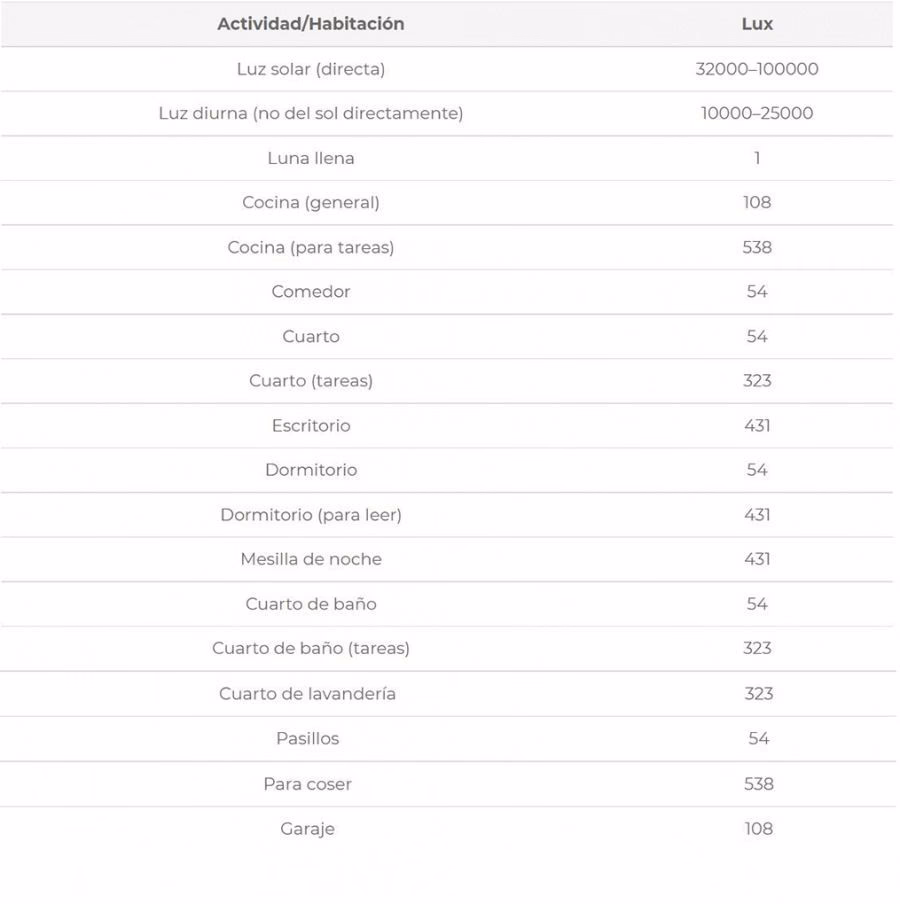
Task: Click the Comedor row label
Action: [311, 292]
